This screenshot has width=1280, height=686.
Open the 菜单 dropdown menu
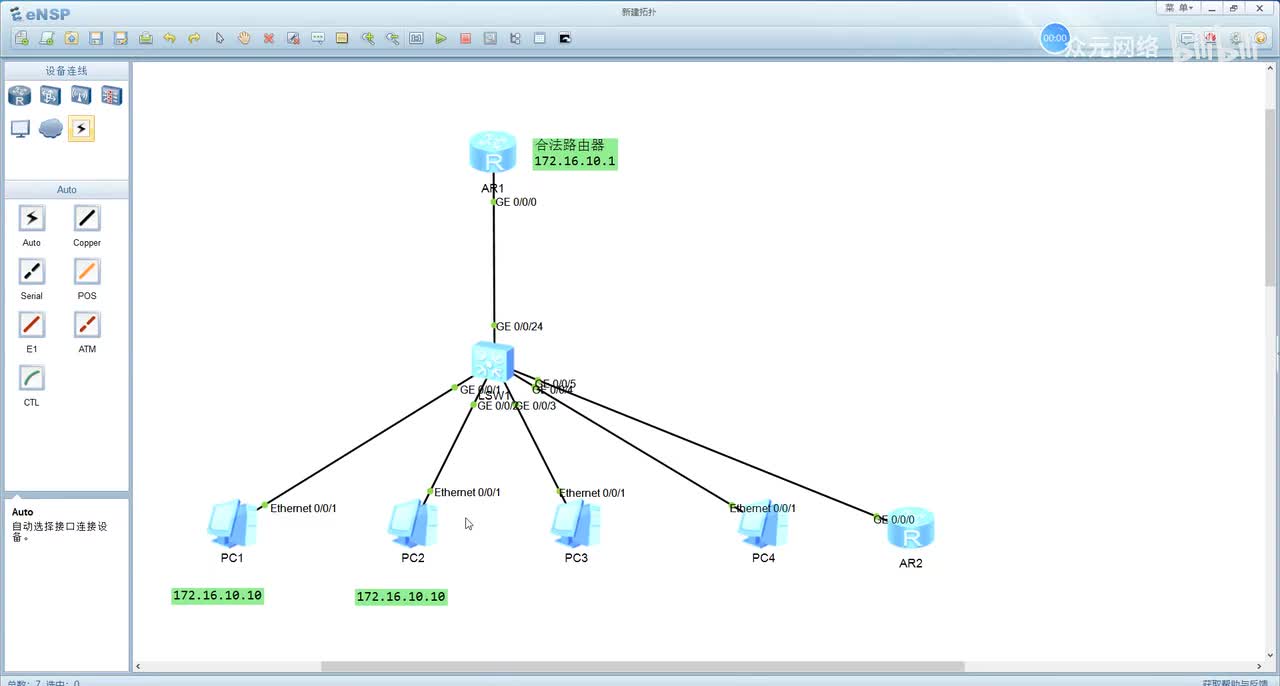coord(1179,8)
